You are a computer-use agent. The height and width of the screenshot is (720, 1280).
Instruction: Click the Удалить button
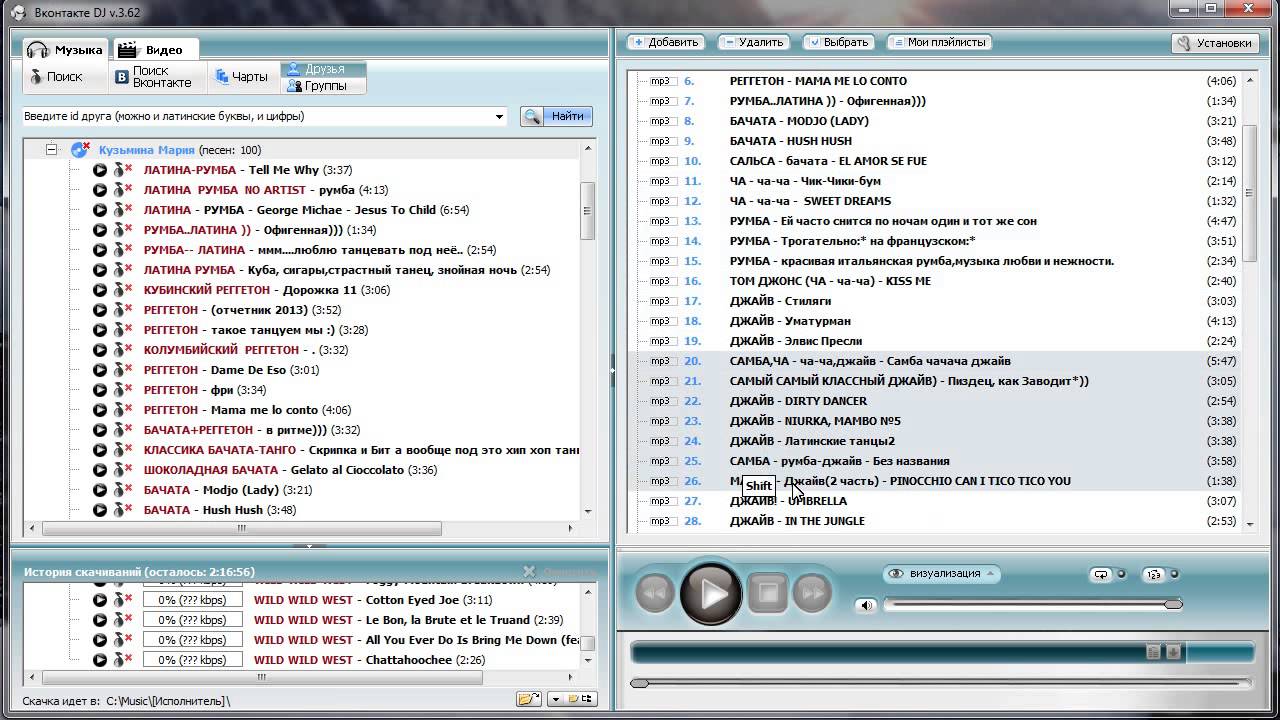pos(753,42)
